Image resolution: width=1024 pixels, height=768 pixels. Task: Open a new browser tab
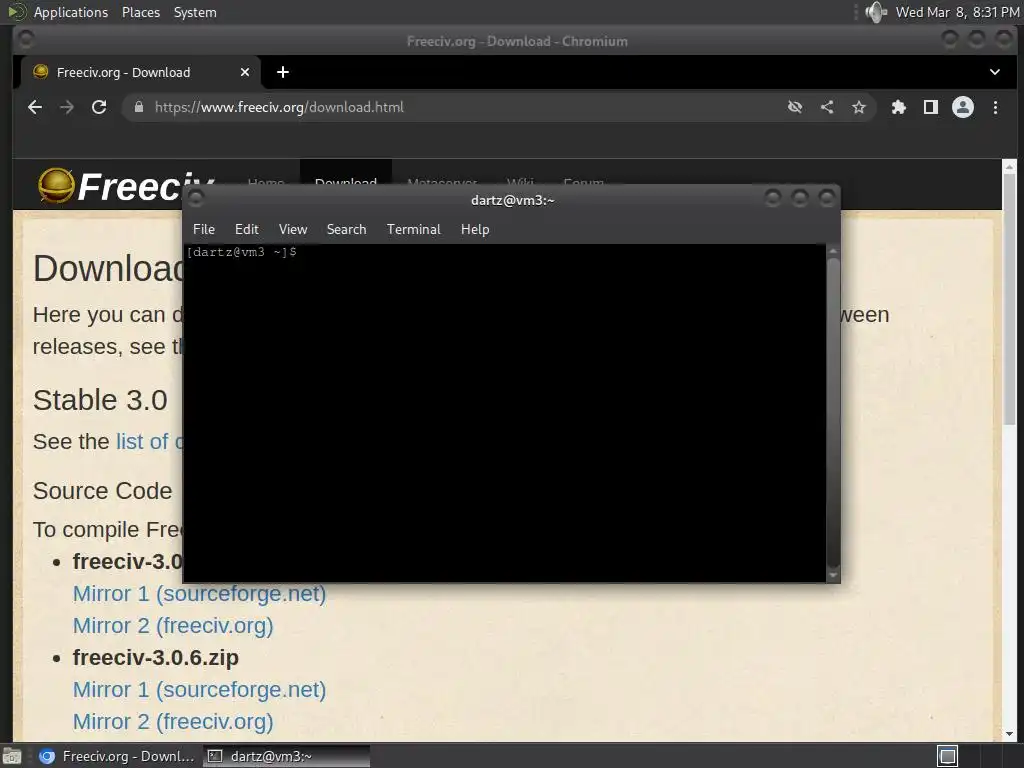tap(283, 72)
